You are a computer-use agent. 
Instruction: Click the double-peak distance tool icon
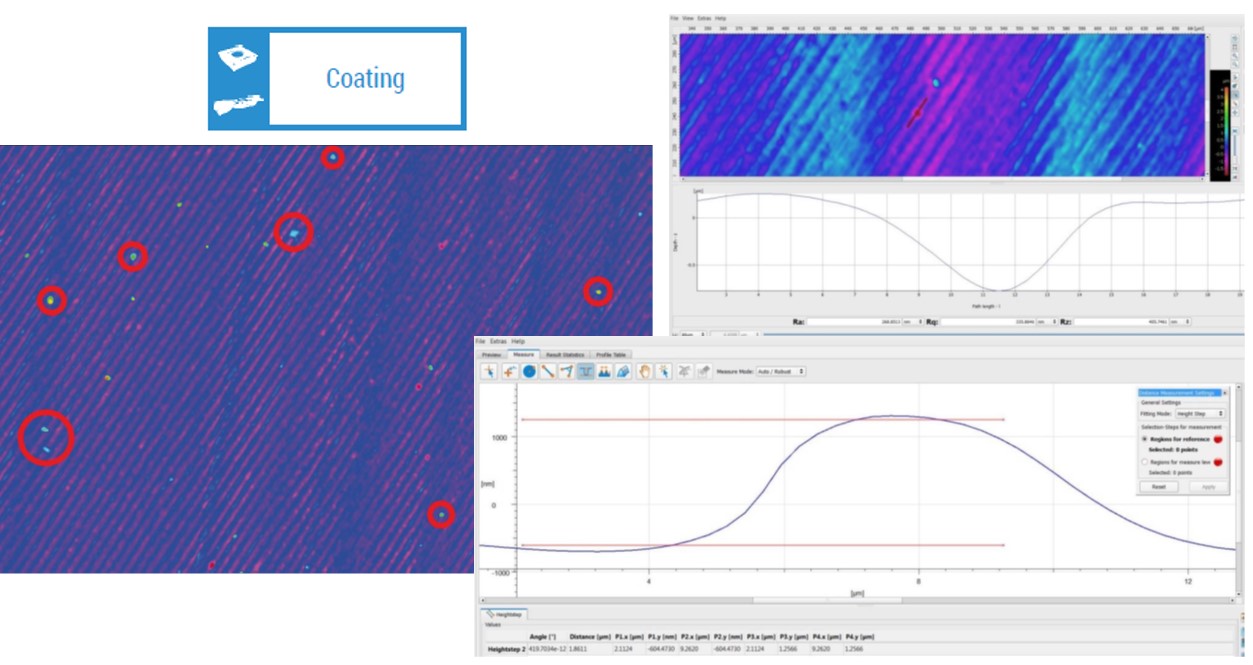(605, 371)
